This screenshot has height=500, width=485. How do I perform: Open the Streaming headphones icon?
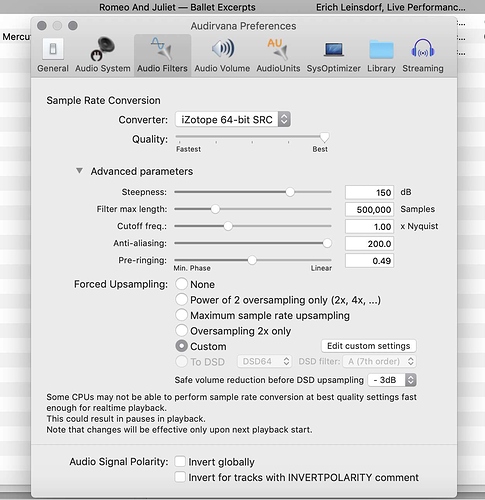point(423,49)
